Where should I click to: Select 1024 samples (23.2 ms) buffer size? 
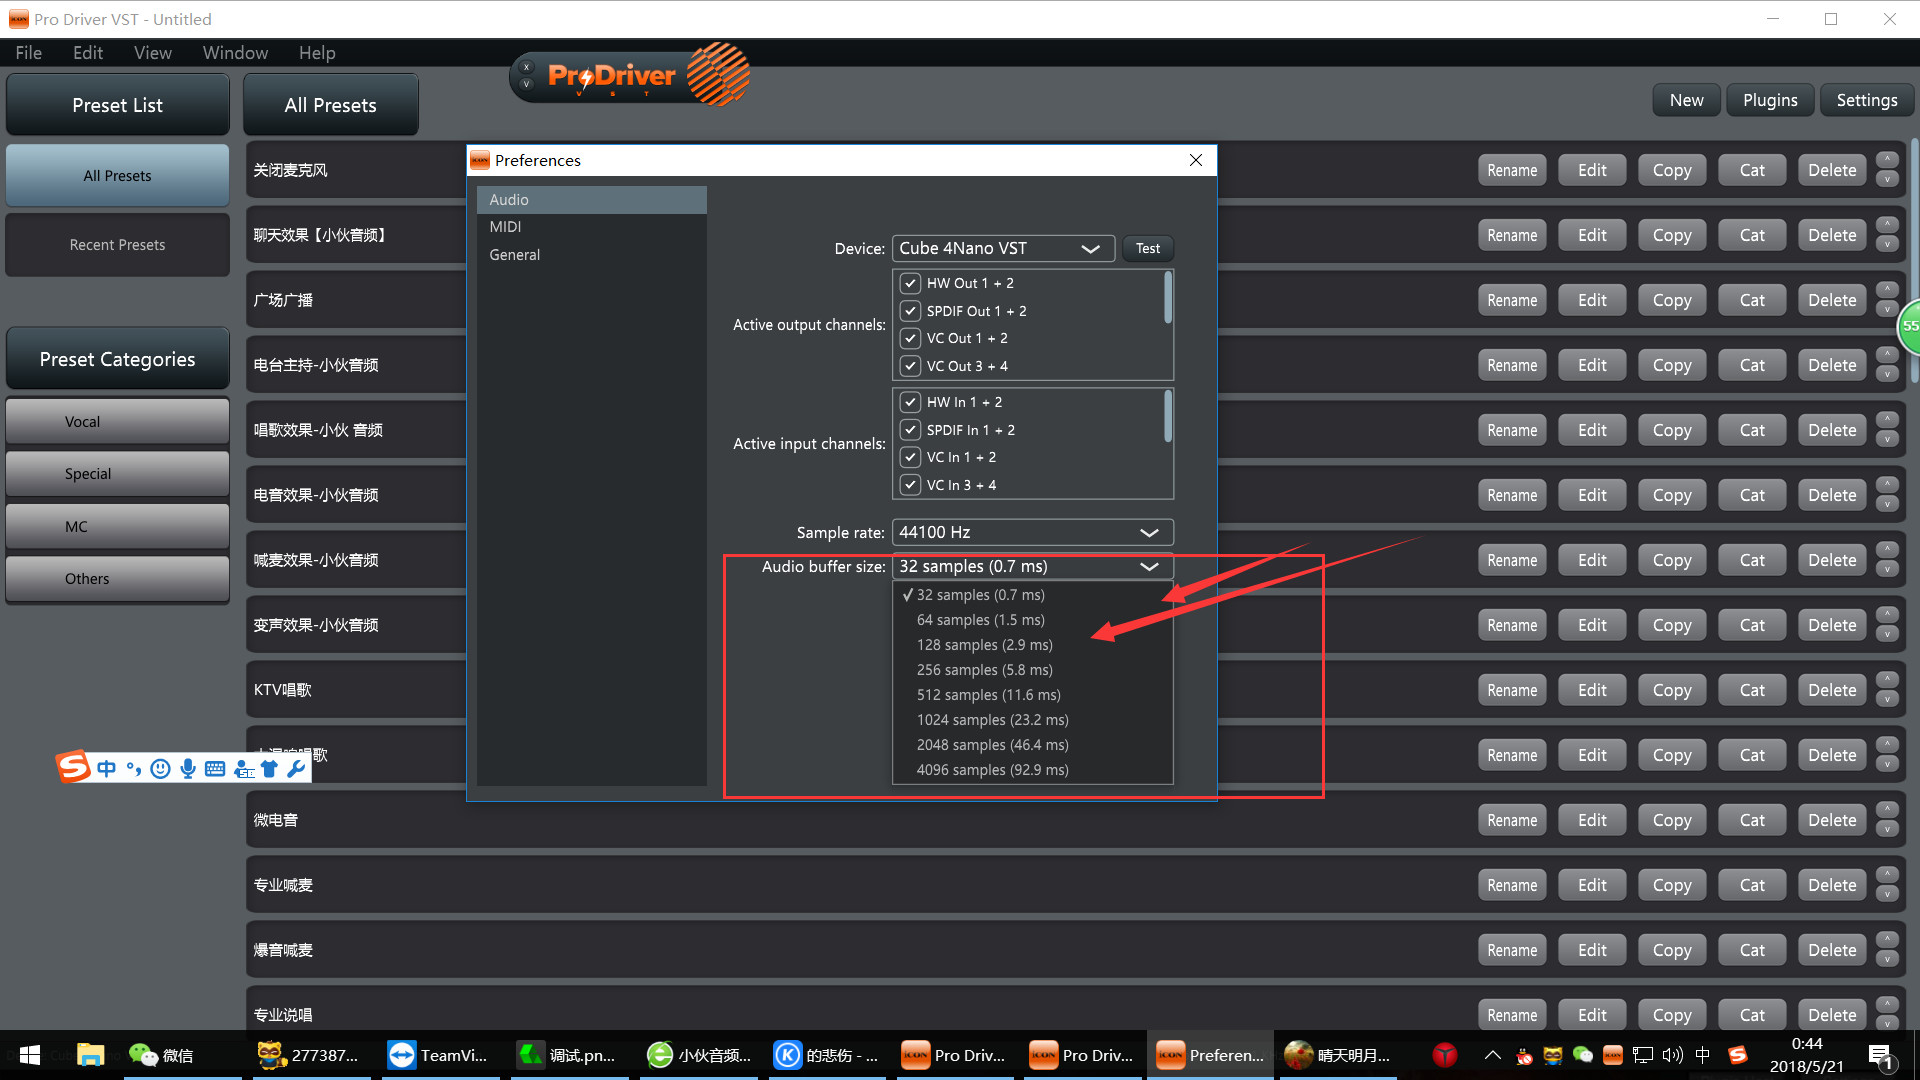(1032, 720)
